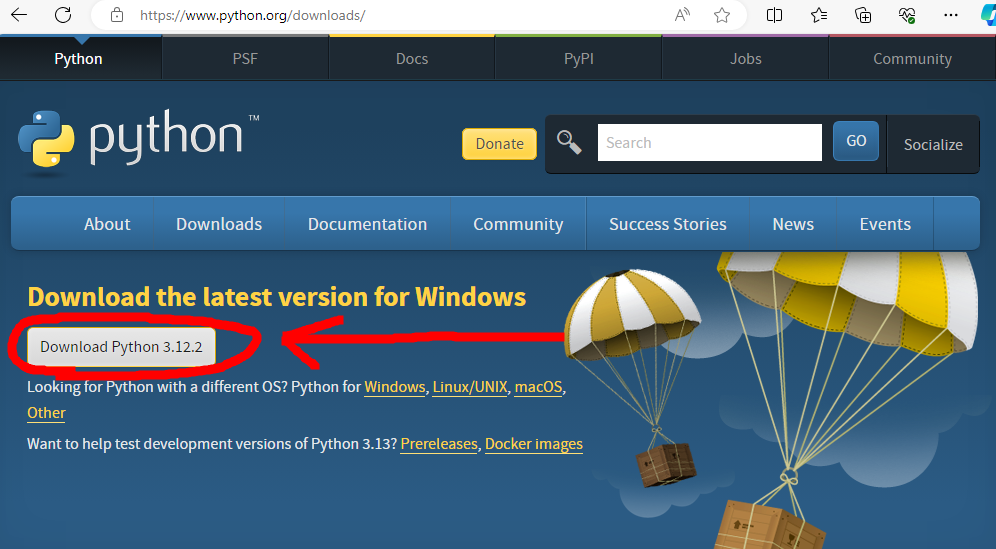Viewport: 996px width, 549px height.
Task: Add page to favorites star icon
Action: pos(722,15)
